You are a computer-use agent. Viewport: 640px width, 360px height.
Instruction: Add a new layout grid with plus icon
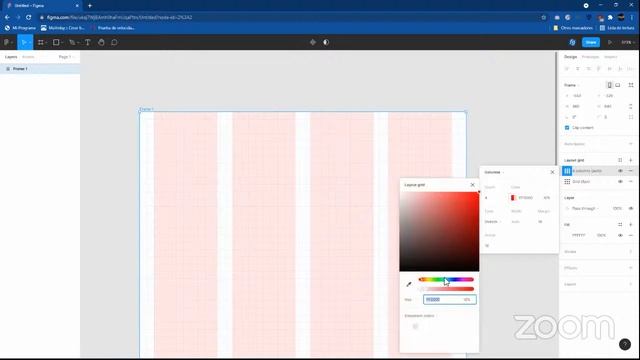click(x=631, y=160)
